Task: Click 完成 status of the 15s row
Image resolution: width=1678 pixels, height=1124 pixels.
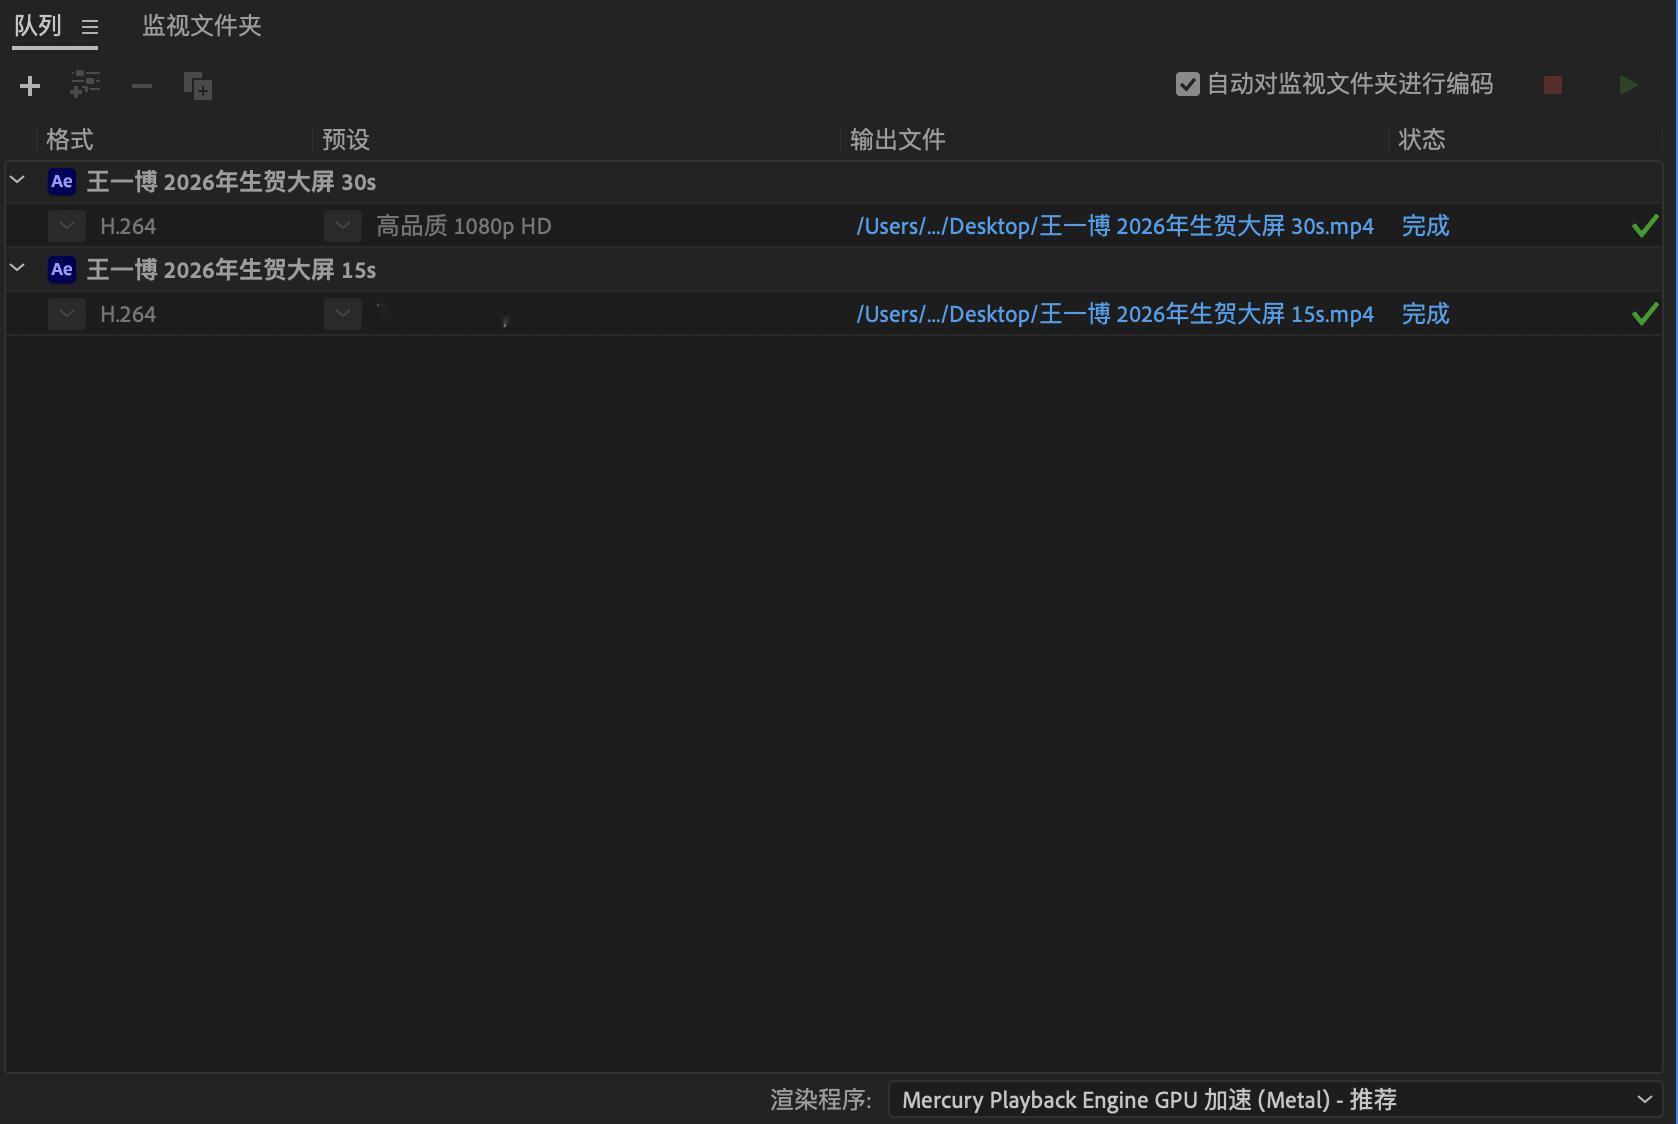Action: pos(1425,314)
